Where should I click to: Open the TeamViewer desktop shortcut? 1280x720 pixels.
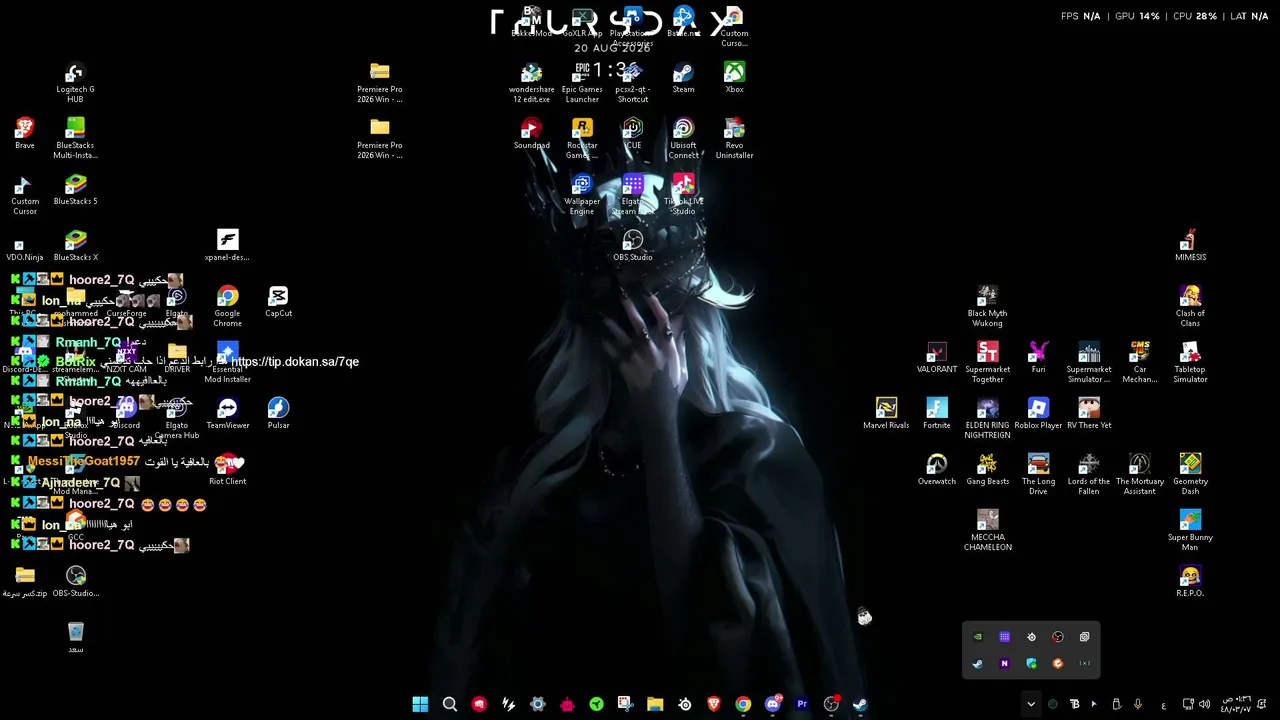coord(227,414)
